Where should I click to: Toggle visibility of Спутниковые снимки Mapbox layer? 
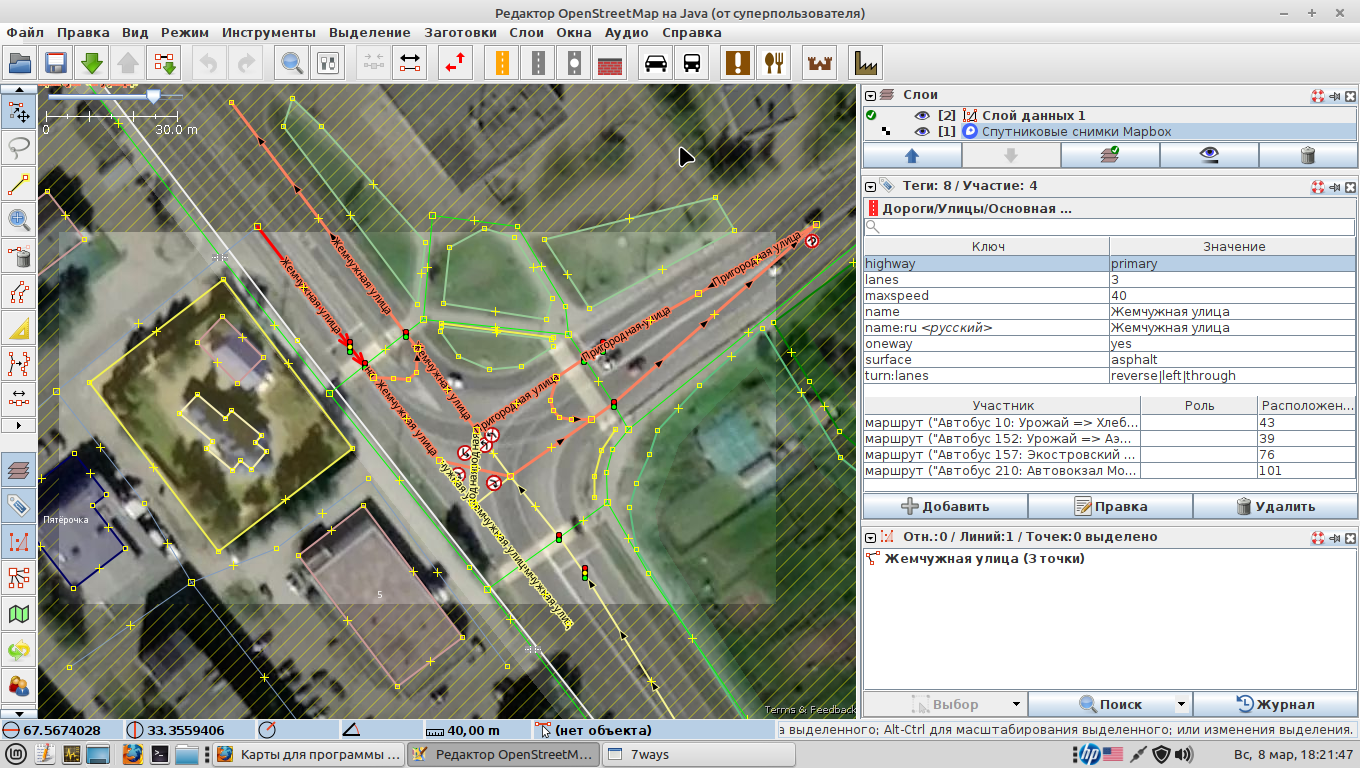pos(922,131)
